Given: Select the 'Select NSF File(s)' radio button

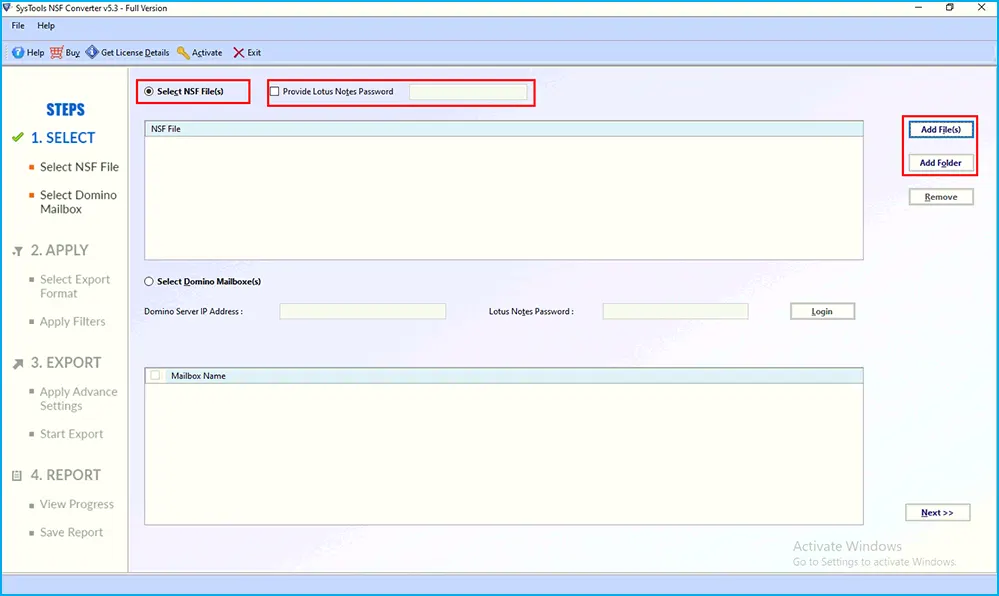Looking at the screenshot, I should coord(148,91).
